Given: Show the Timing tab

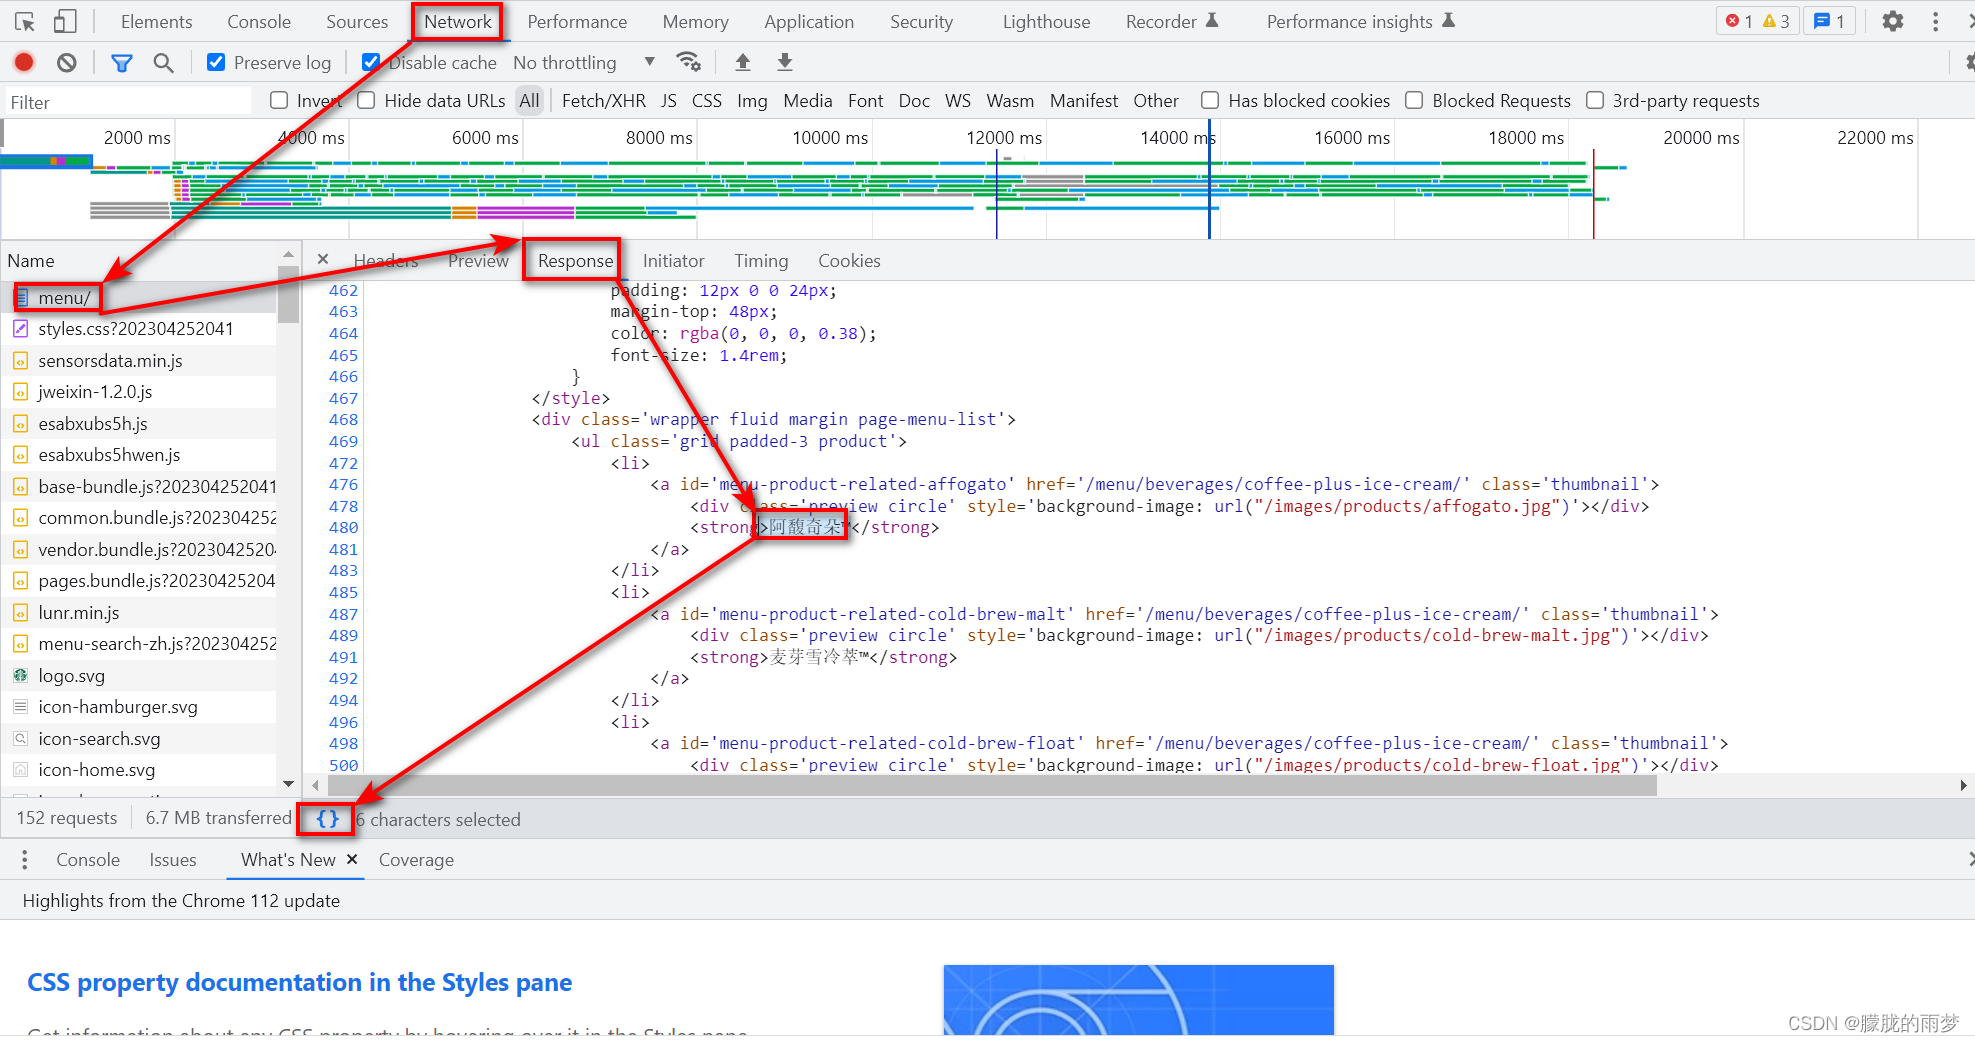Looking at the screenshot, I should 761,260.
